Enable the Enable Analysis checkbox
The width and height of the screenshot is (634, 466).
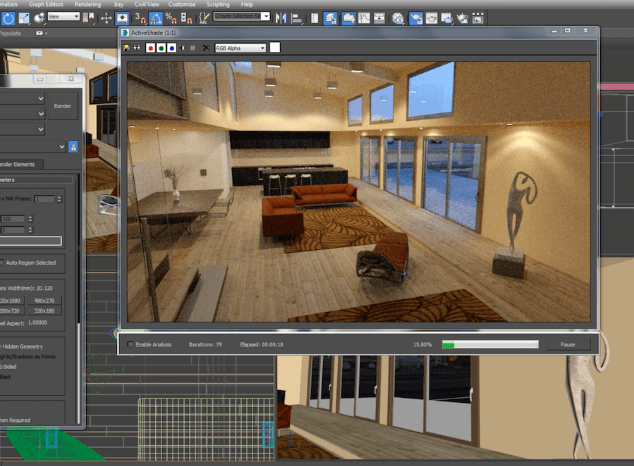131,344
